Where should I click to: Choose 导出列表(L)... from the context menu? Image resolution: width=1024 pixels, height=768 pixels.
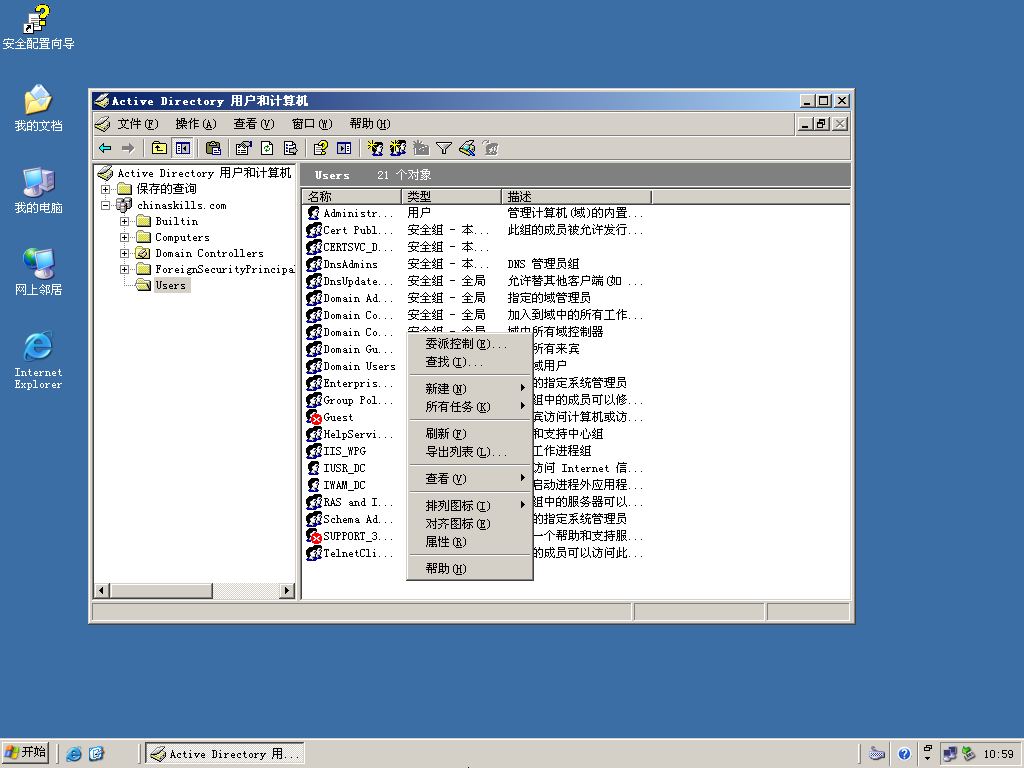pyautogui.click(x=470, y=452)
